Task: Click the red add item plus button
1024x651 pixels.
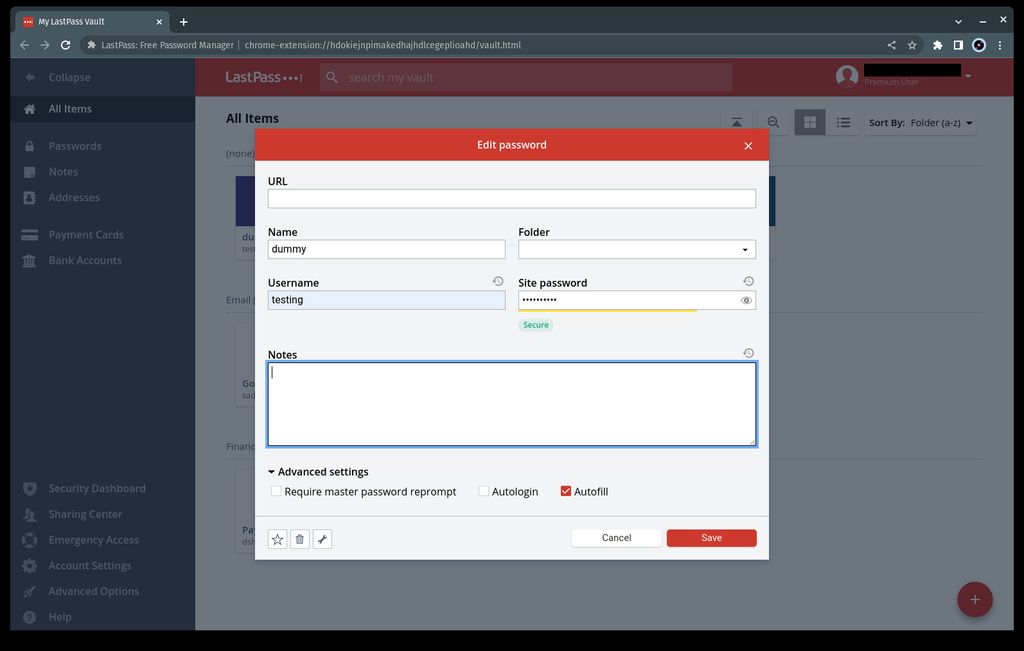Action: pos(974,599)
